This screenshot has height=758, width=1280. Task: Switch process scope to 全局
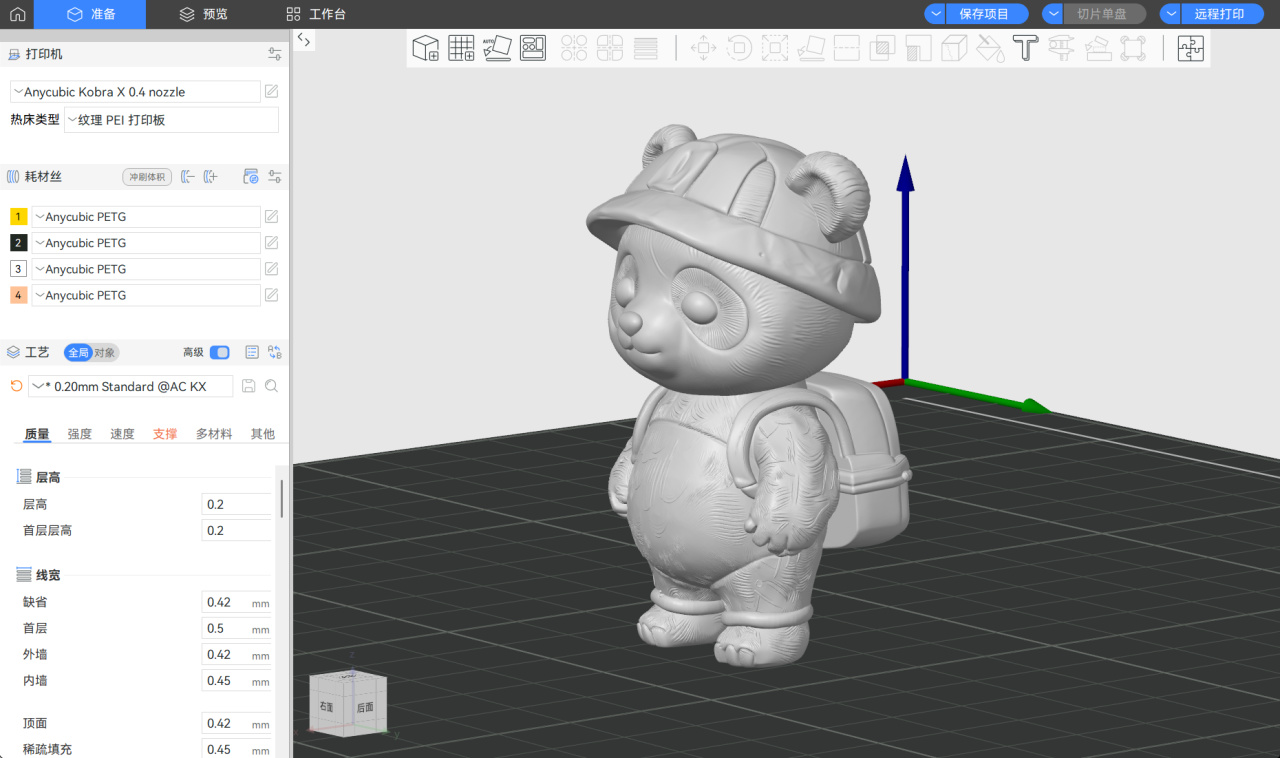click(77, 352)
